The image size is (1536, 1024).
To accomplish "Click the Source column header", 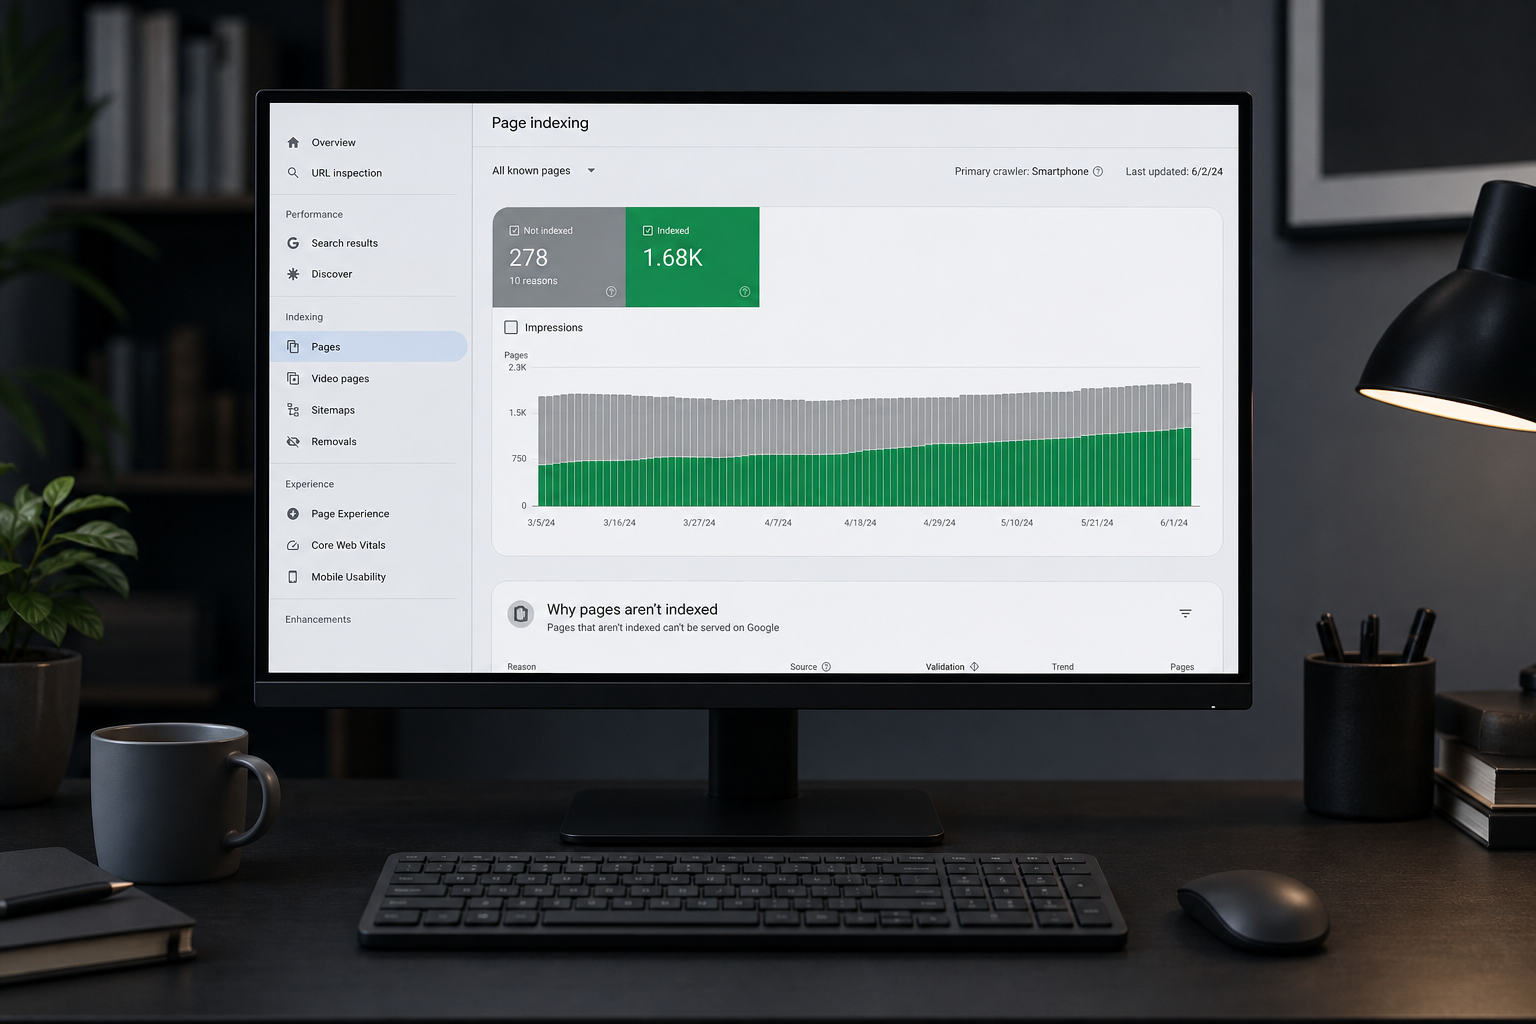I will pyautogui.click(x=803, y=667).
